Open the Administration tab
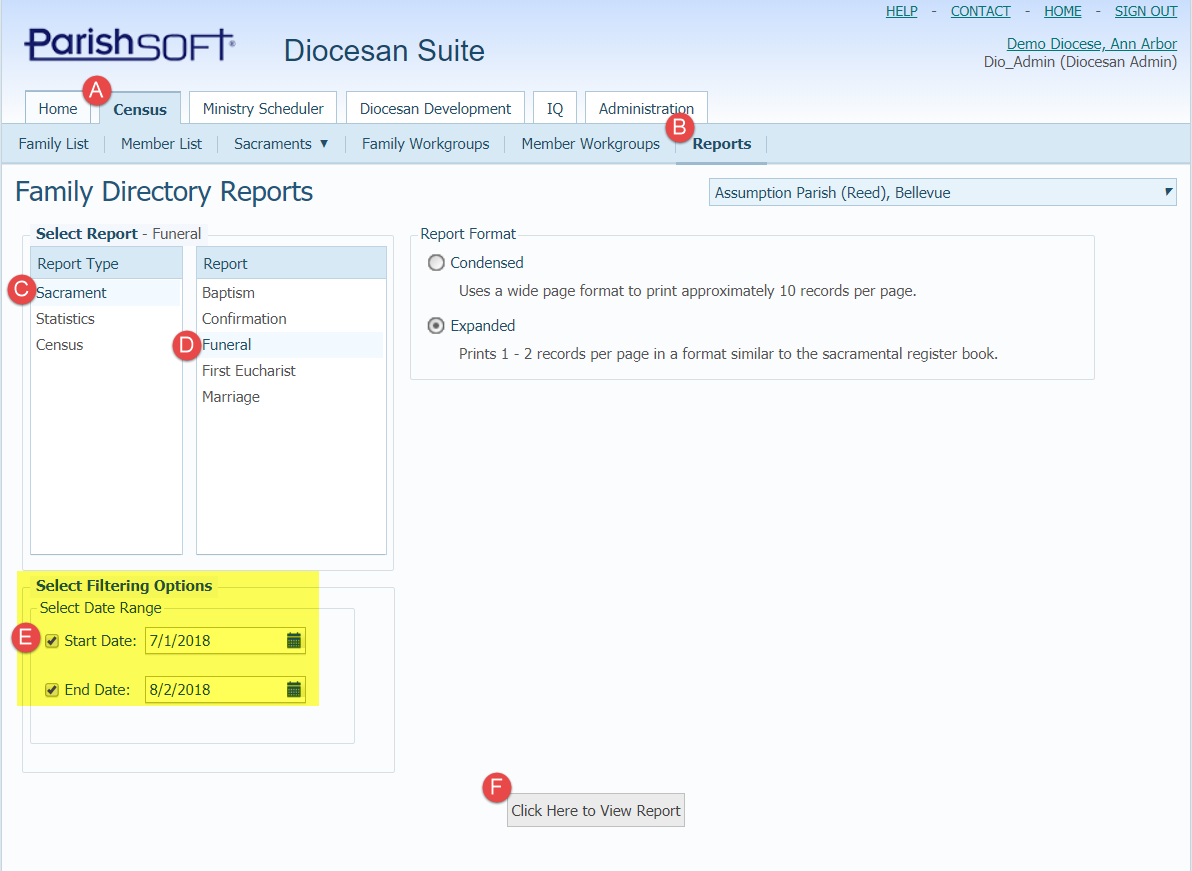The width and height of the screenshot is (1192, 871). point(646,109)
